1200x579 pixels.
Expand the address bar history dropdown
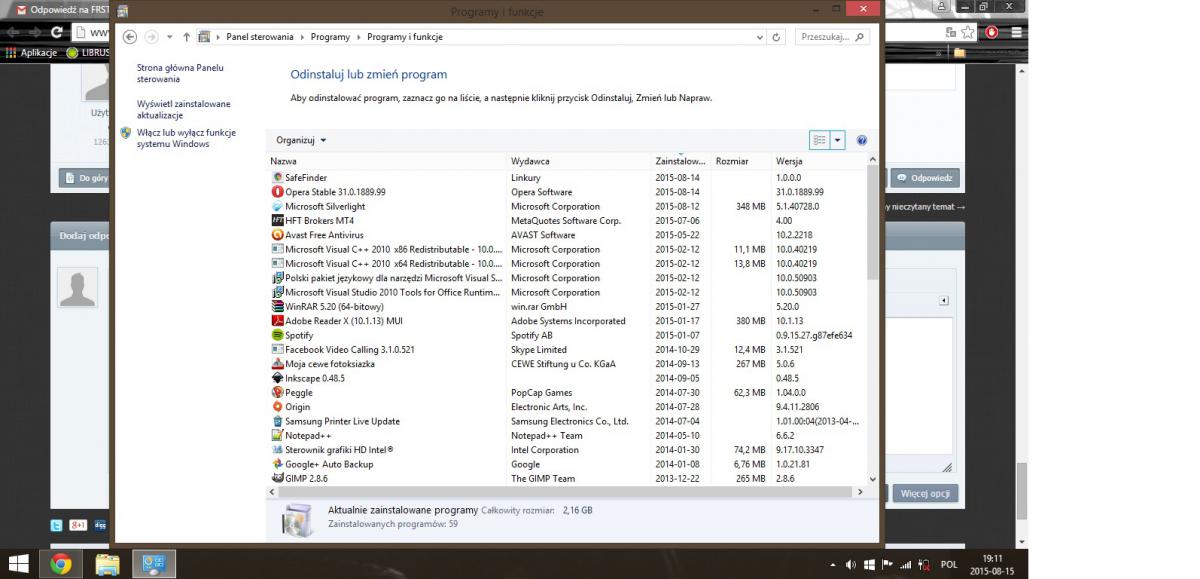[760, 37]
